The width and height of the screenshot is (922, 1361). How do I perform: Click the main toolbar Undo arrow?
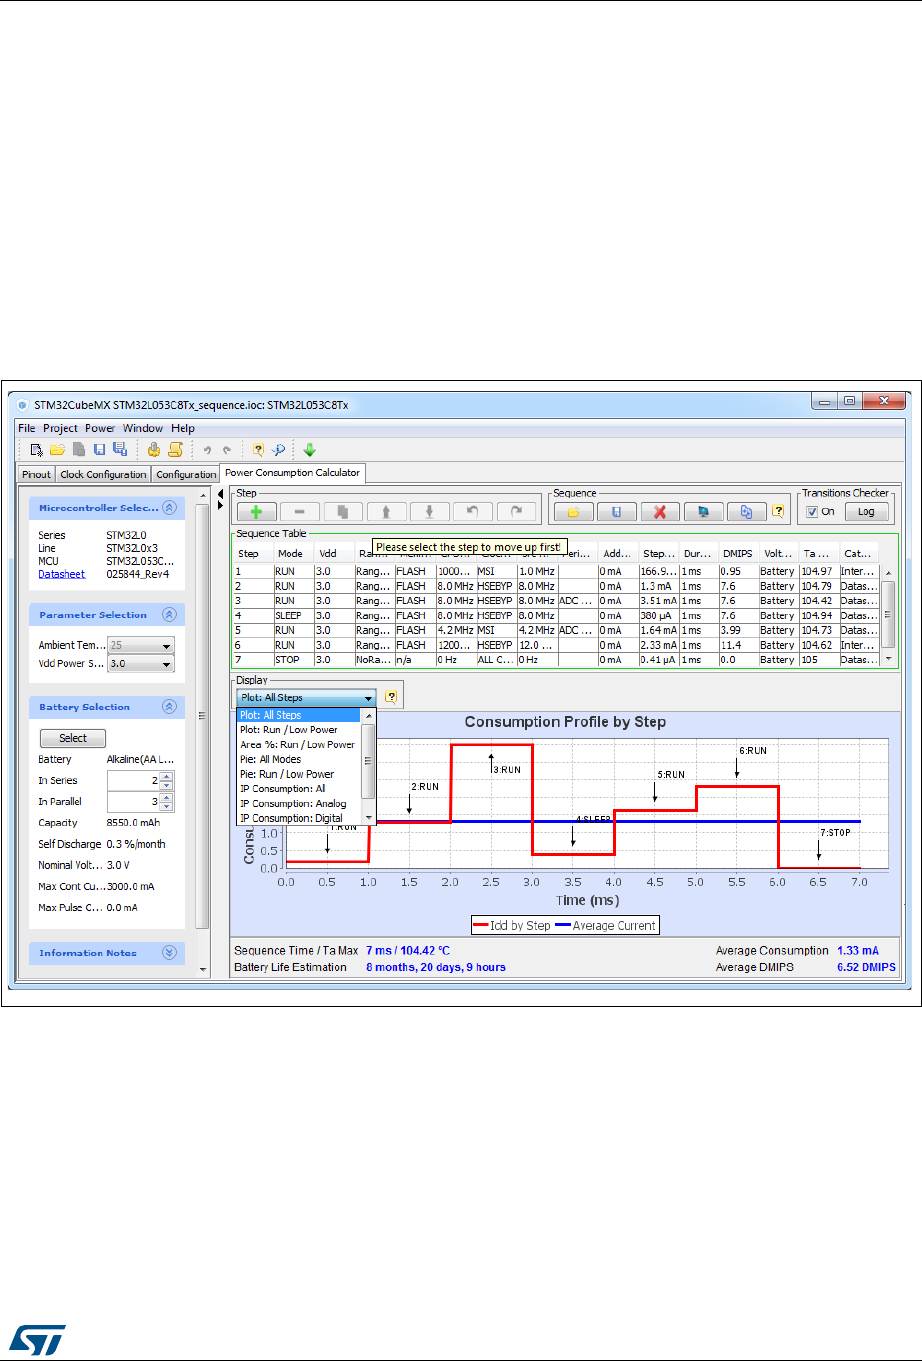[207, 450]
